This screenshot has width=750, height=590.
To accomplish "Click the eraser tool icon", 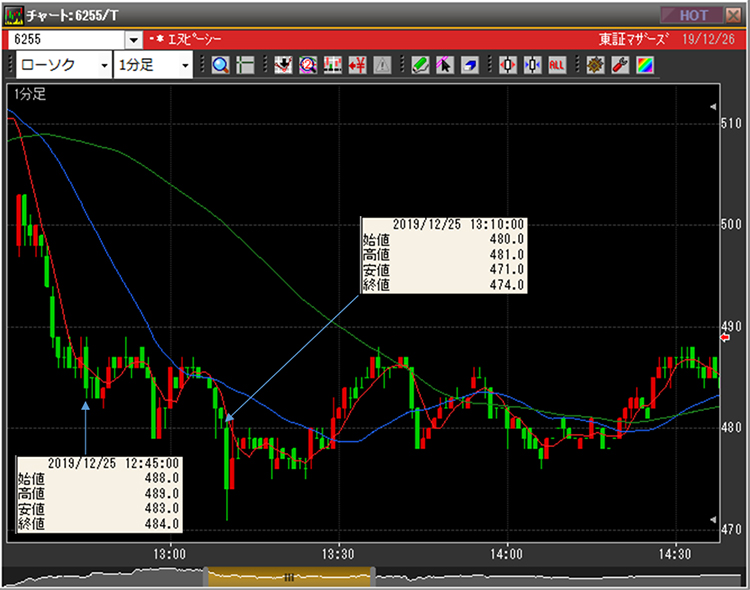I will click(x=470, y=65).
